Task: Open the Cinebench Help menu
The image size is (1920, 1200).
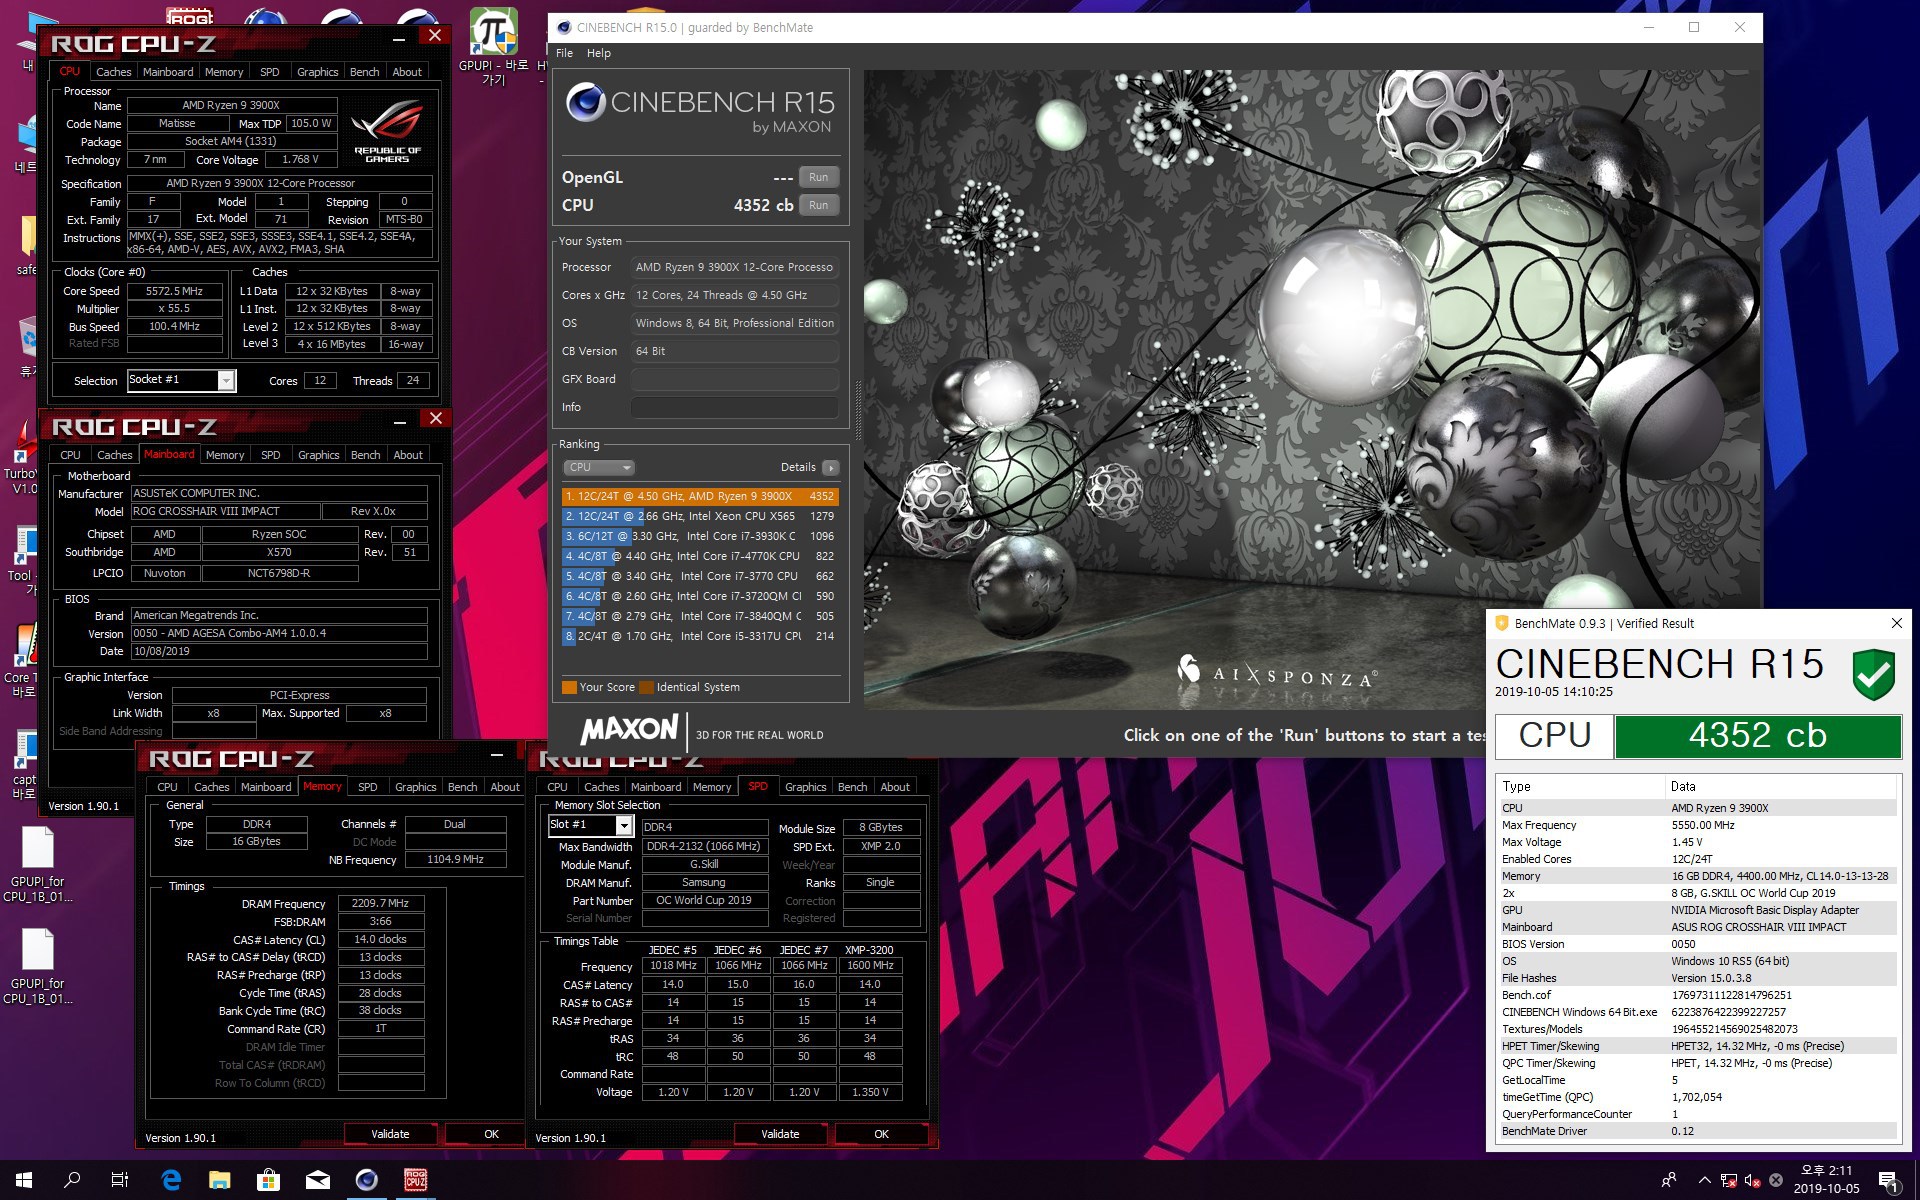Action: point(598,53)
